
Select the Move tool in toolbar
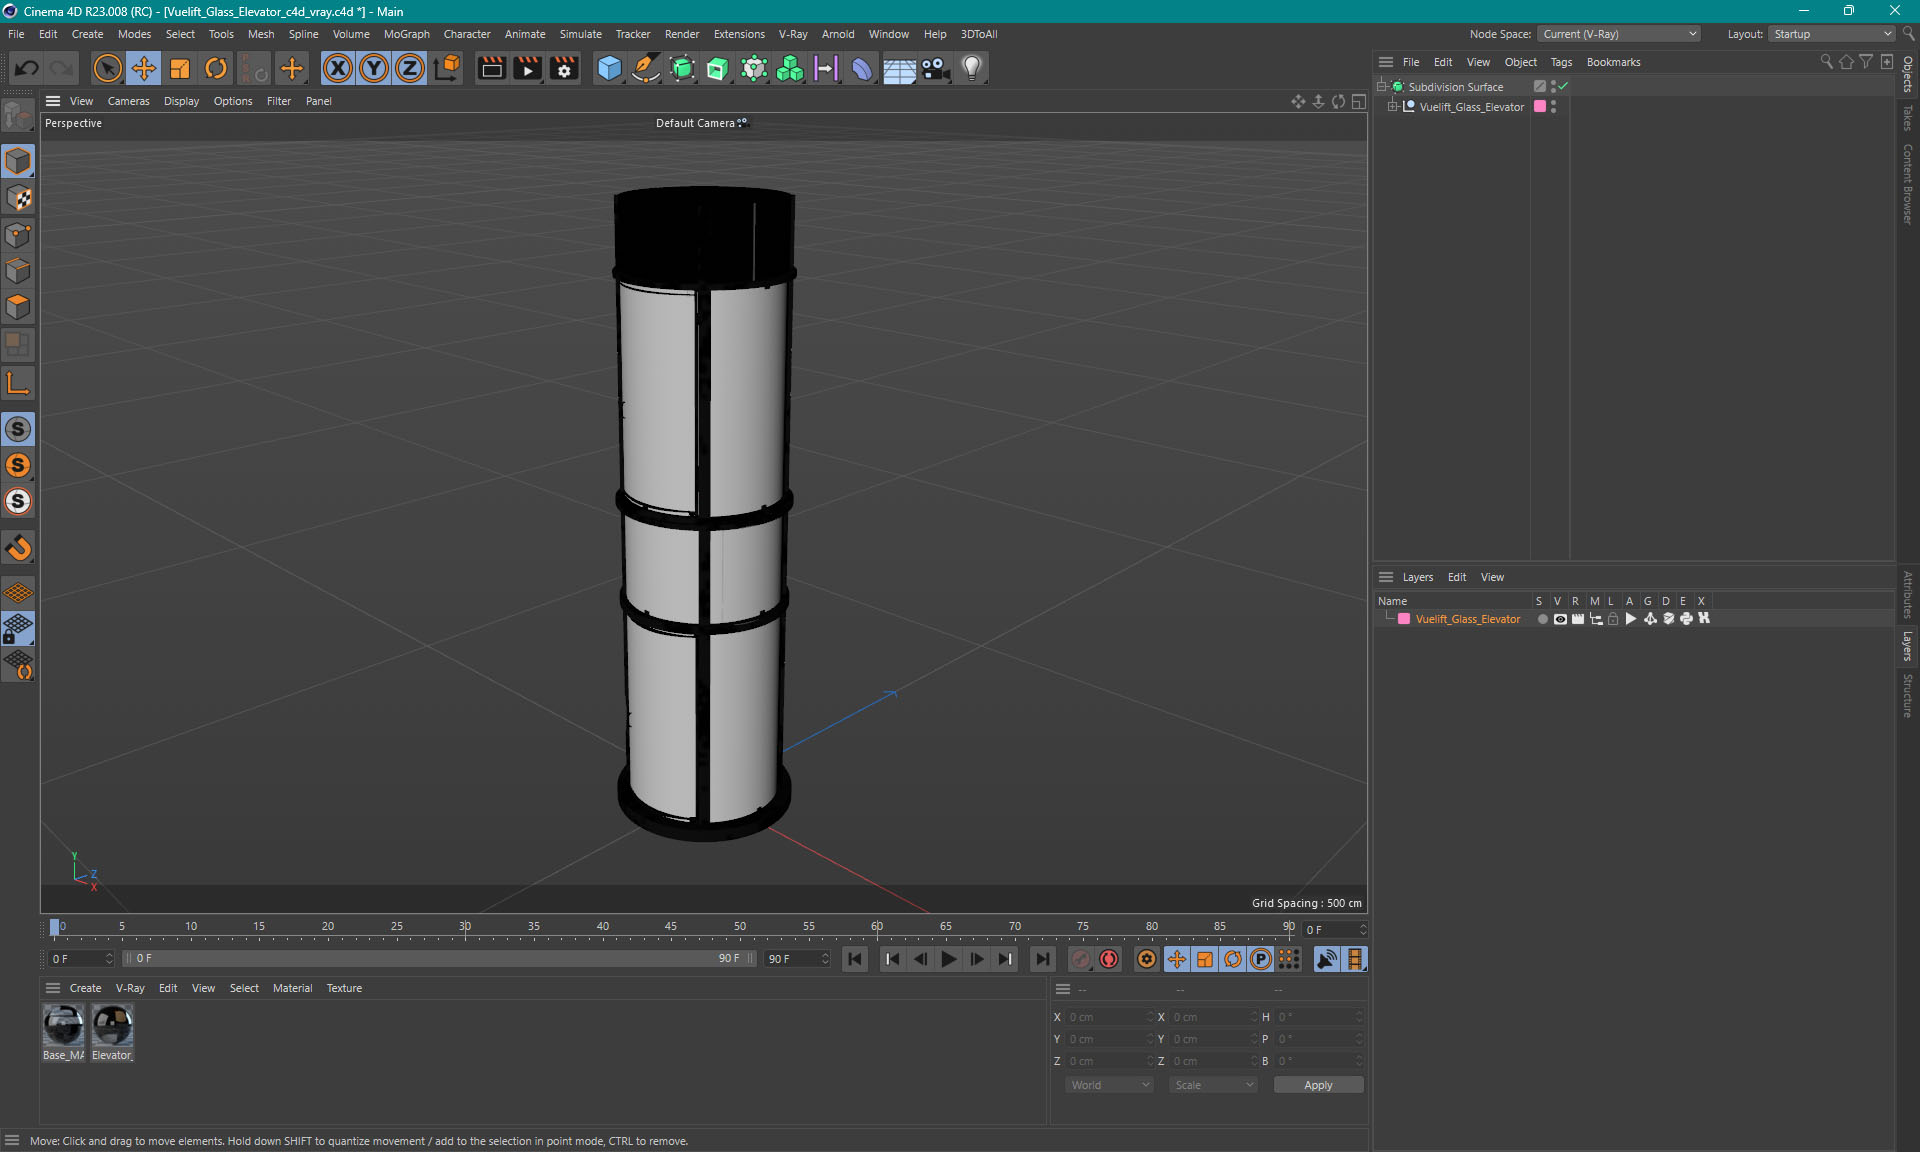click(143, 68)
